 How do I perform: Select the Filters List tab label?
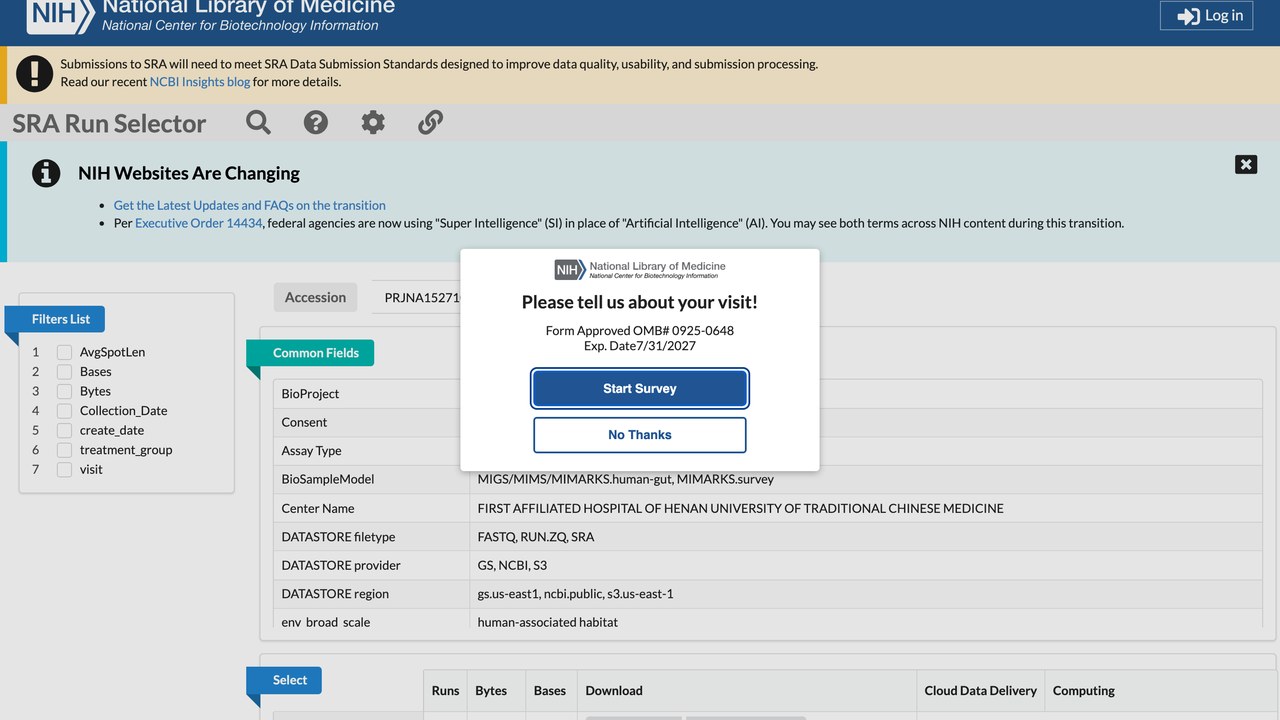61,319
